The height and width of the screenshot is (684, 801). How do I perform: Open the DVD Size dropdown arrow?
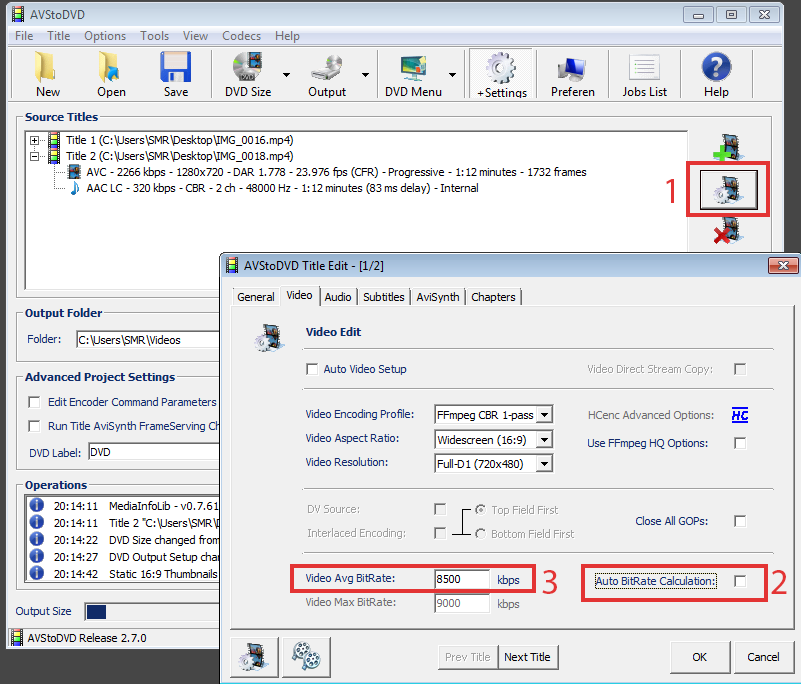click(x=287, y=75)
